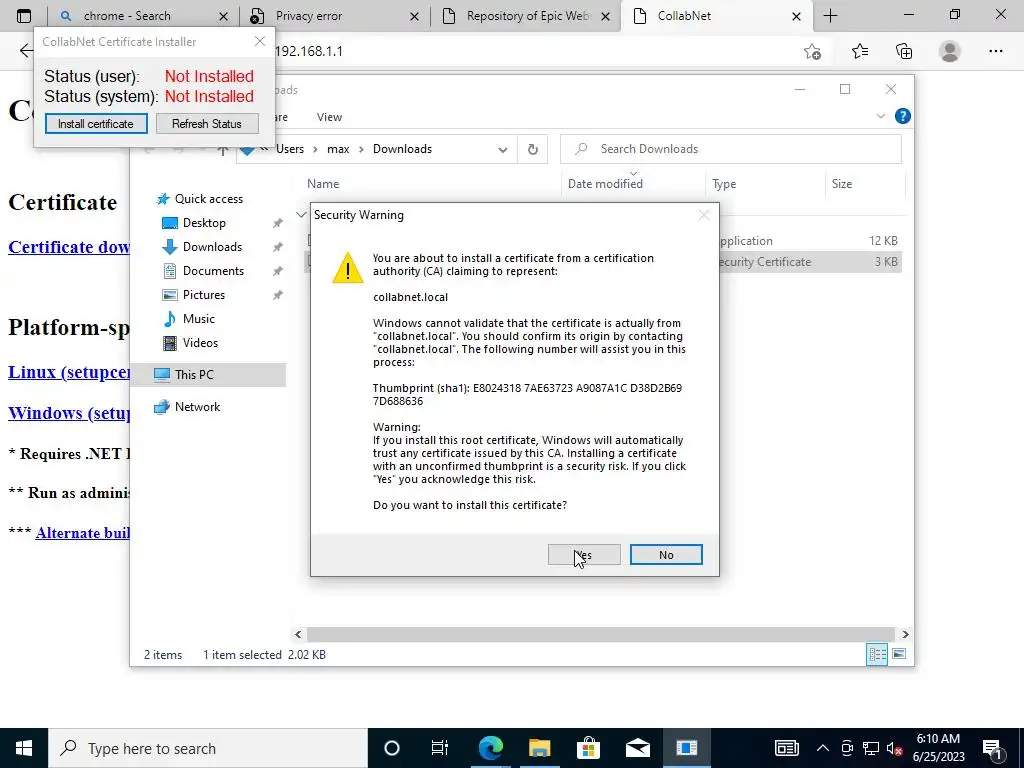Open the muted volume tray icon

[895, 748]
